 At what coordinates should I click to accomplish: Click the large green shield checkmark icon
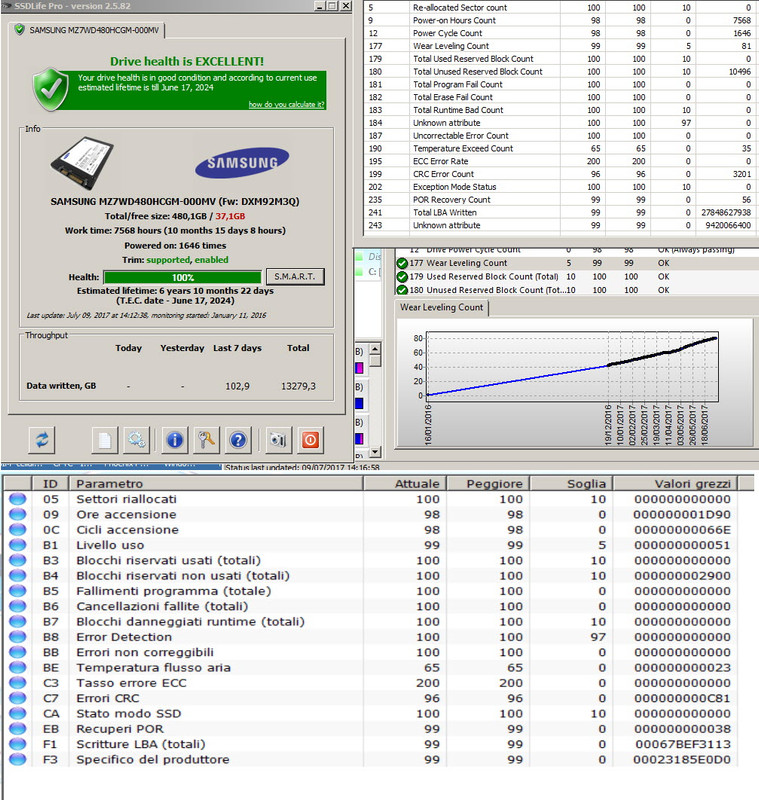pyautogui.click(x=50, y=89)
